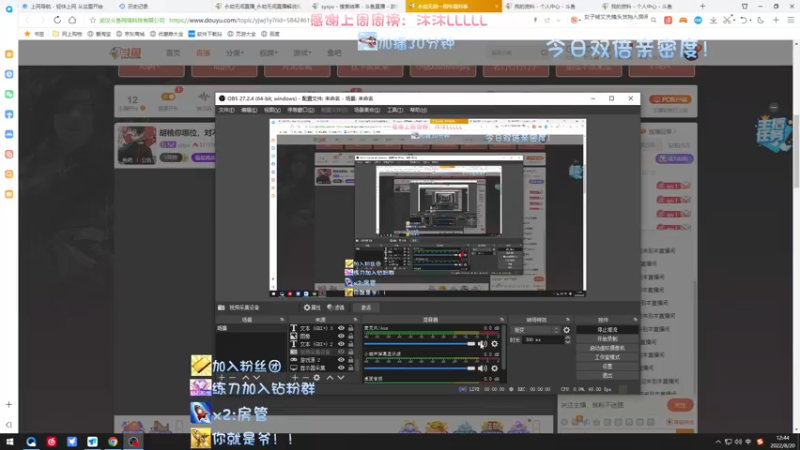Expand the 游戏 dropdown in Douyu navigation

point(302,53)
